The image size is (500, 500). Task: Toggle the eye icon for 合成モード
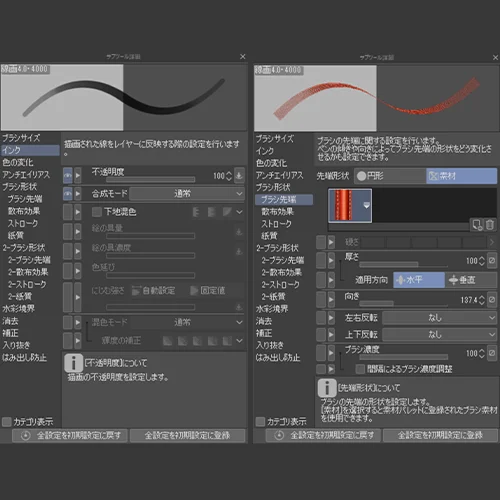68,194
